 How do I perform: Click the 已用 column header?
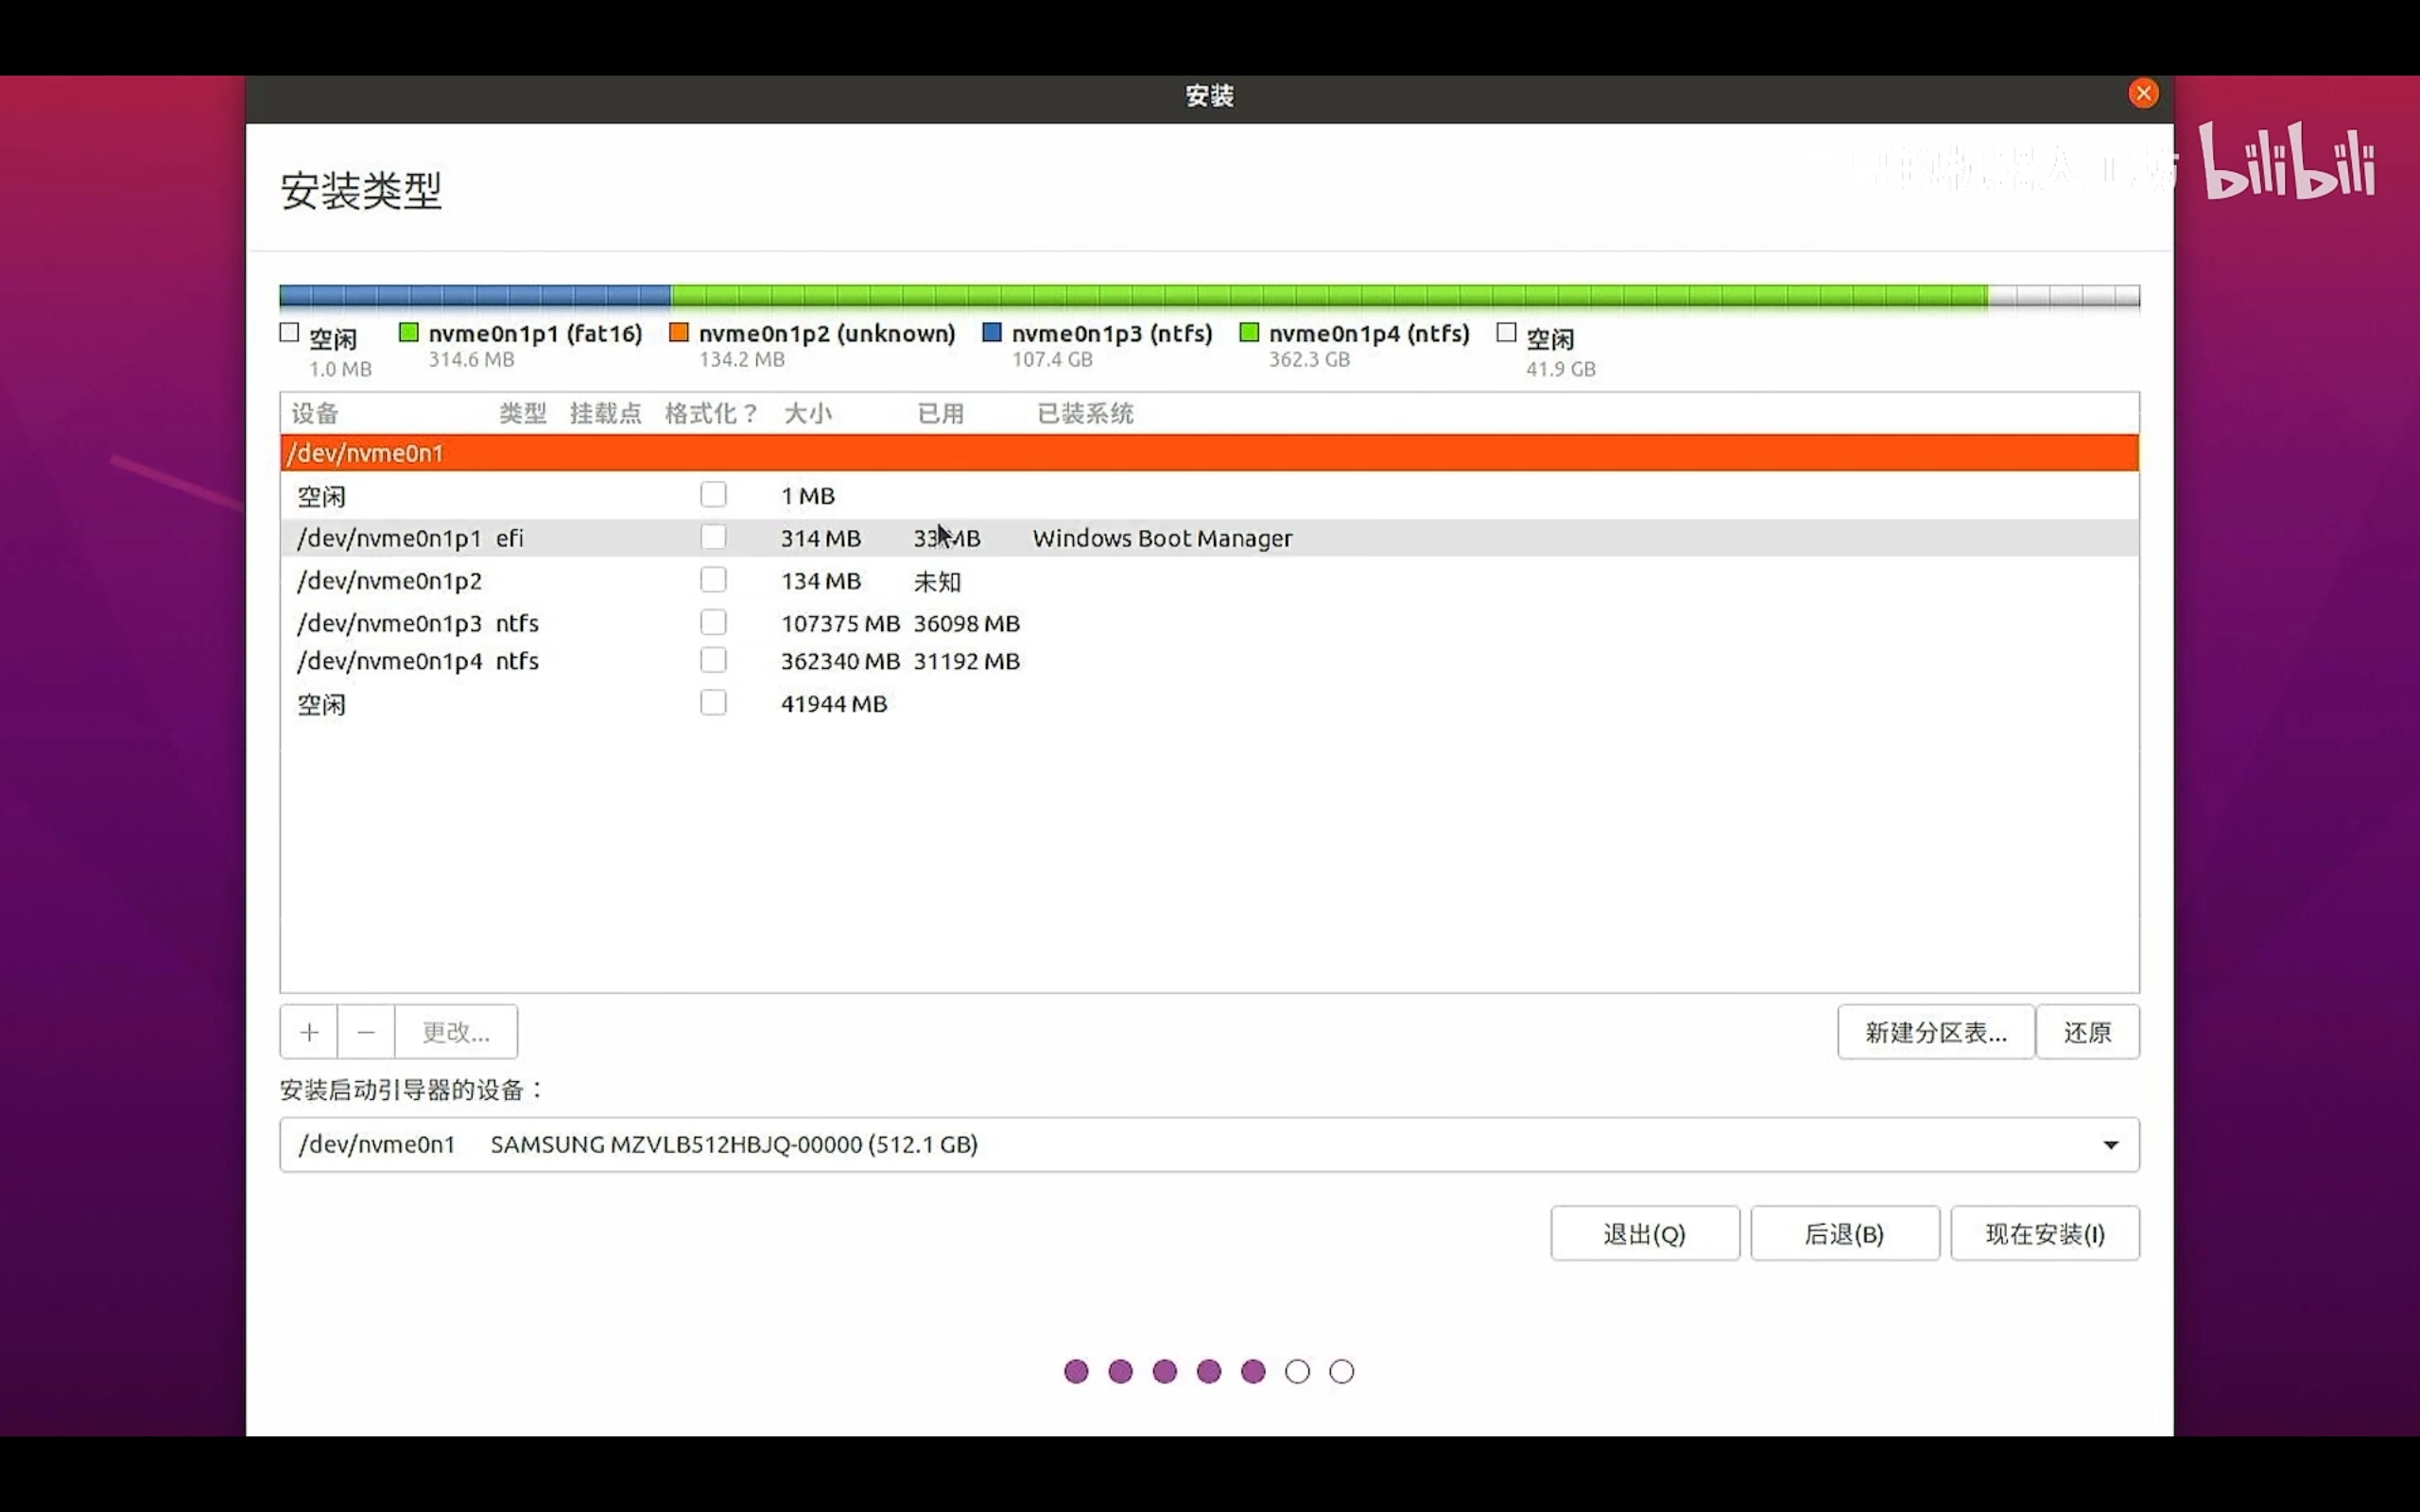pyautogui.click(x=941, y=414)
